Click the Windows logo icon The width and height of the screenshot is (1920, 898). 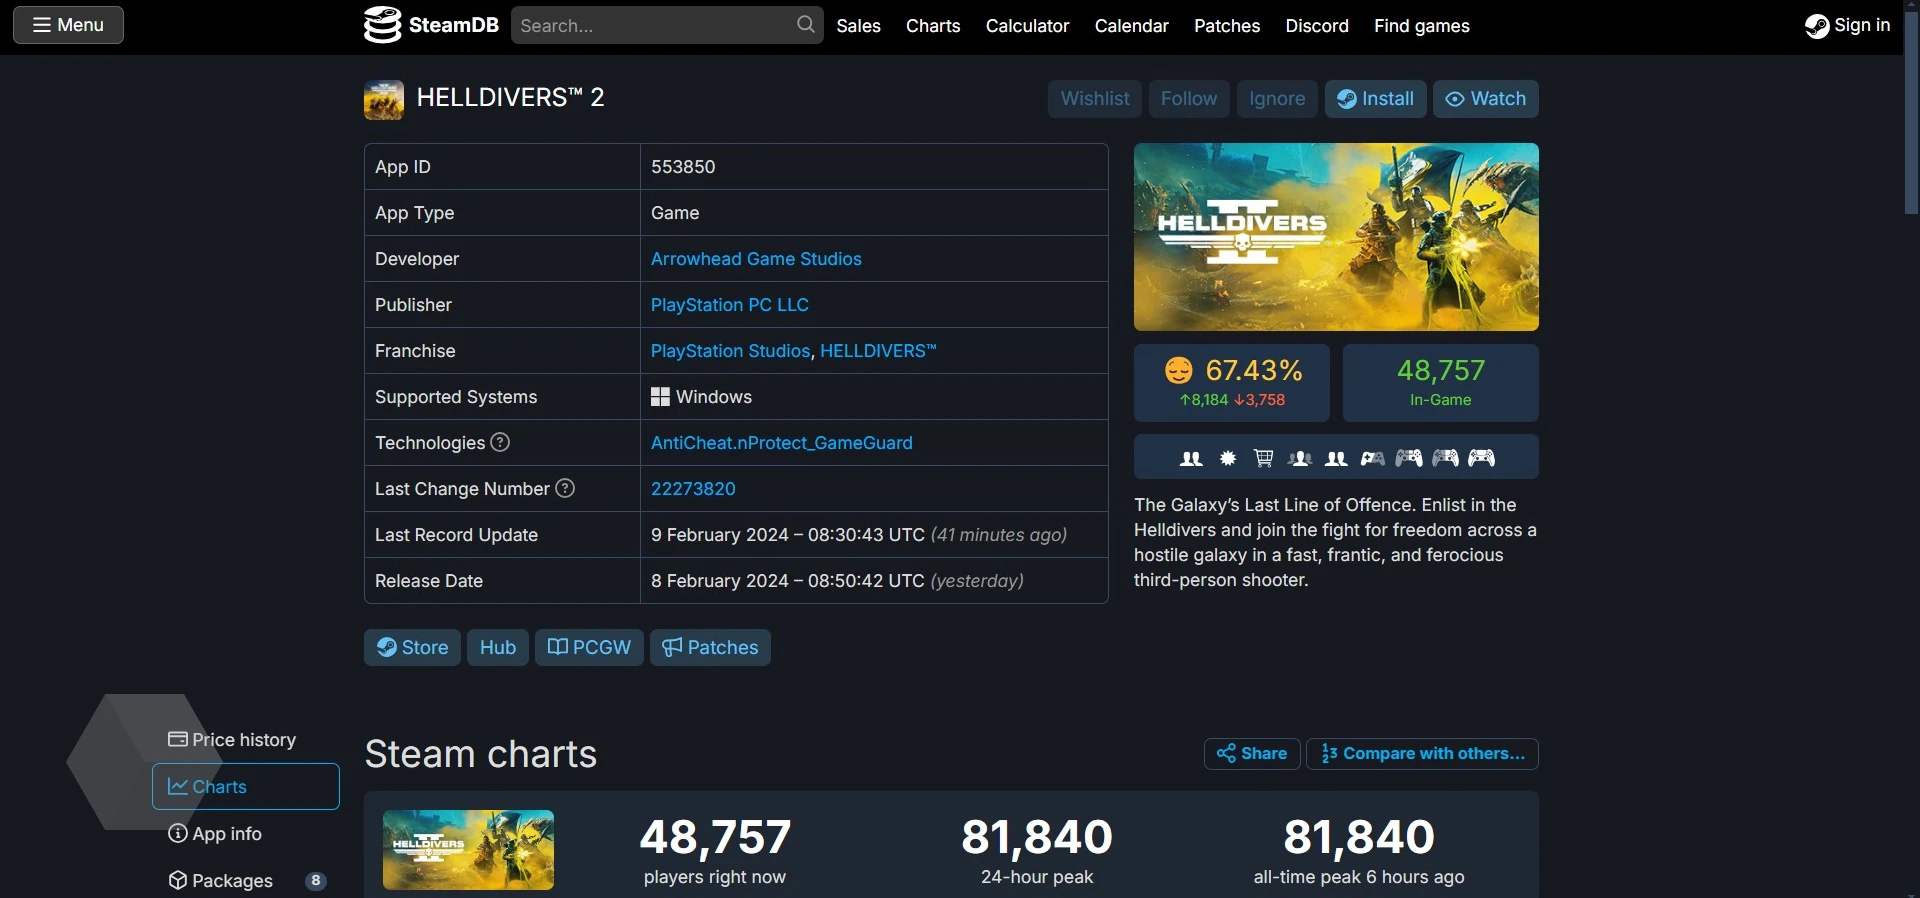click(660, 397)
